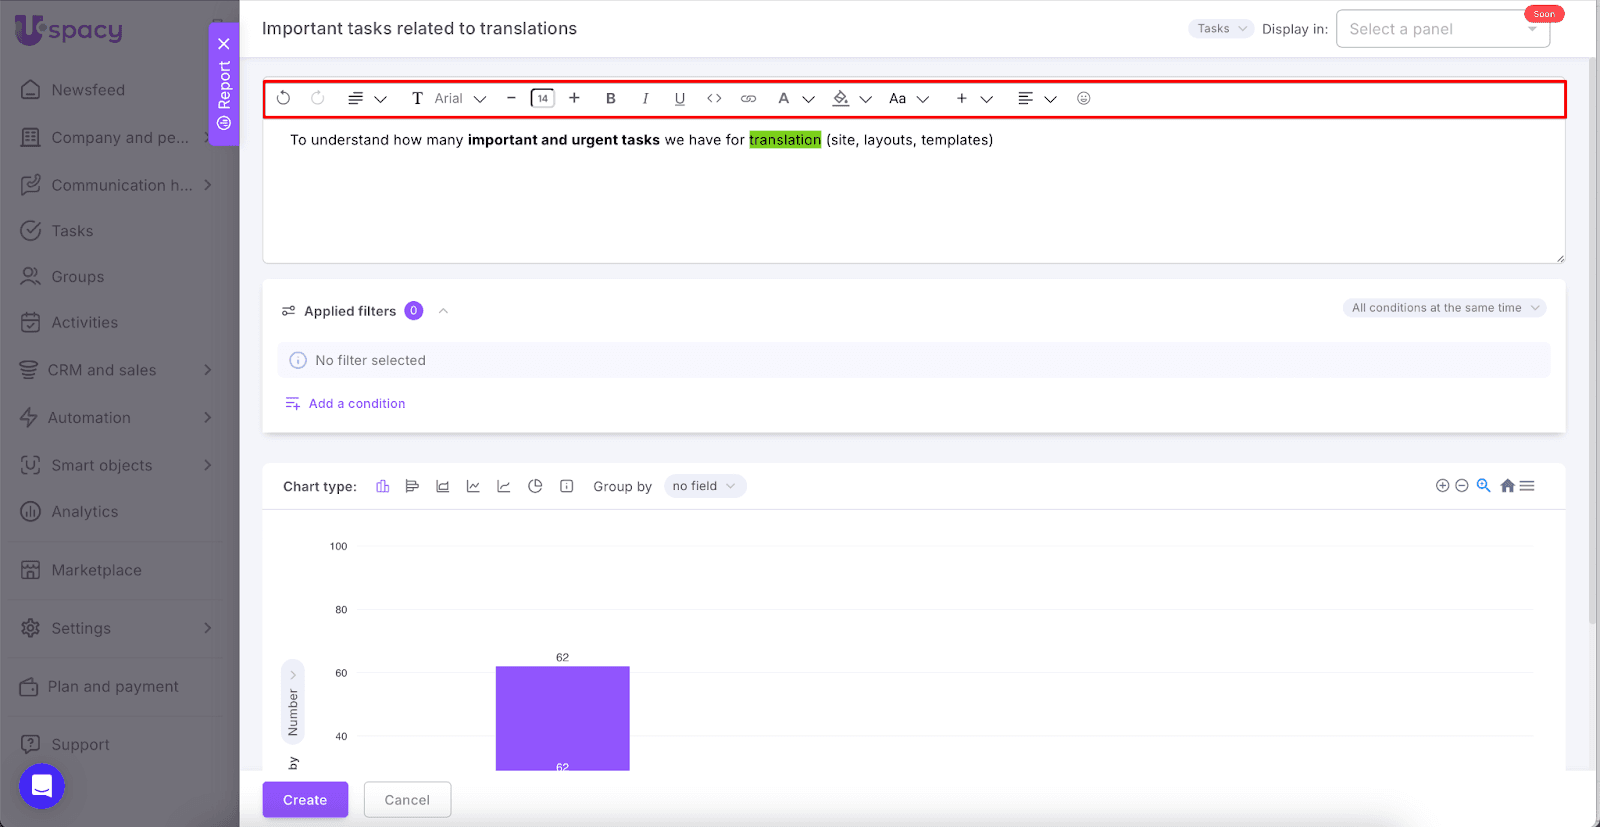Expand the All conditions at the same time dropdown
Screen dimensions: 1600x827
pos(1444,308)
